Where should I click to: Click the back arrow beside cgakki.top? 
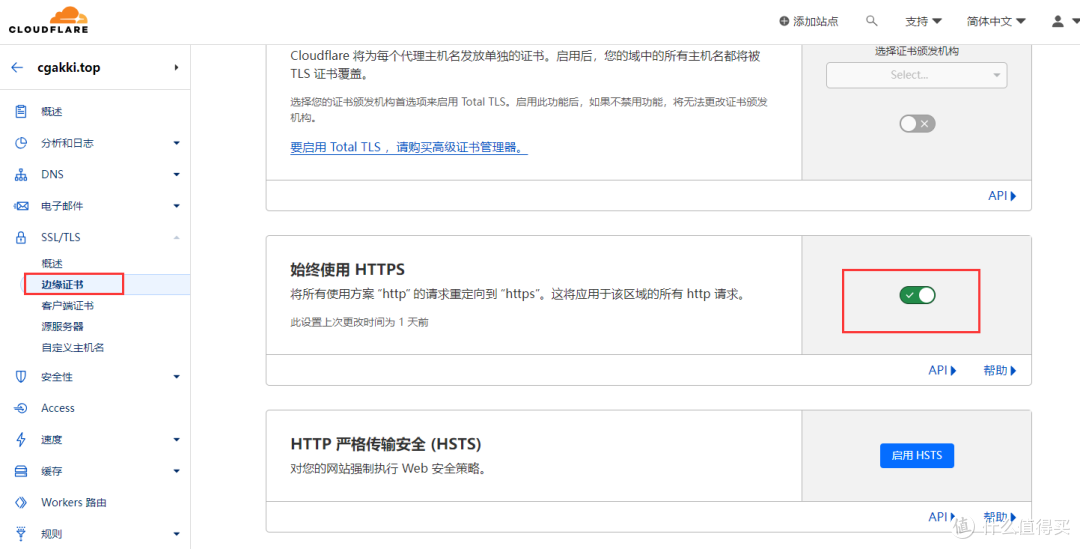click(x=17, y=68)
